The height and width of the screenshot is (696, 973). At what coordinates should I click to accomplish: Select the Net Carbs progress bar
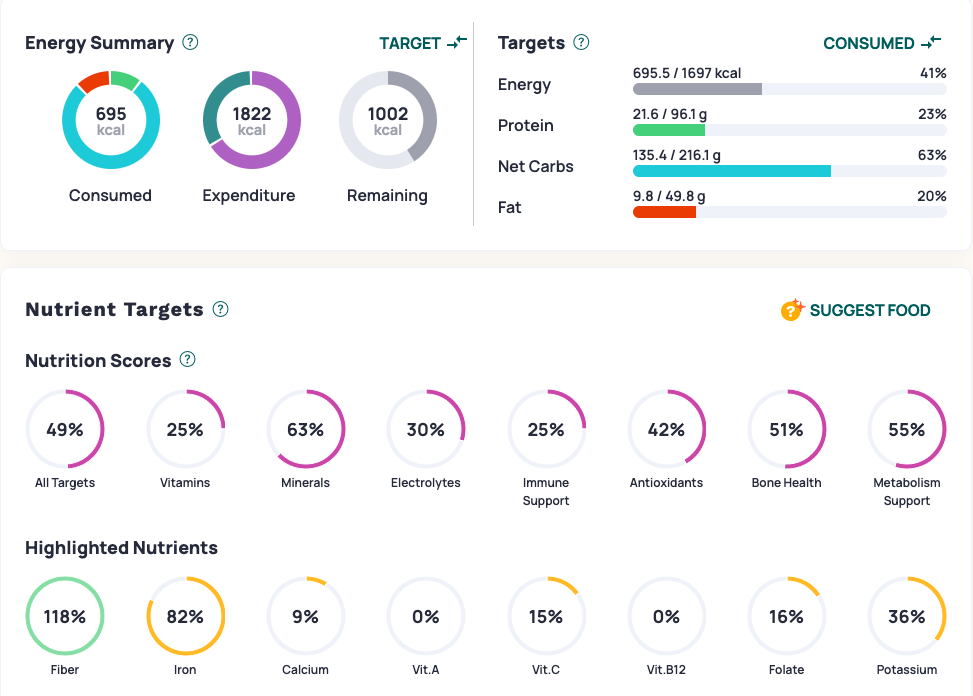[789, 171]
